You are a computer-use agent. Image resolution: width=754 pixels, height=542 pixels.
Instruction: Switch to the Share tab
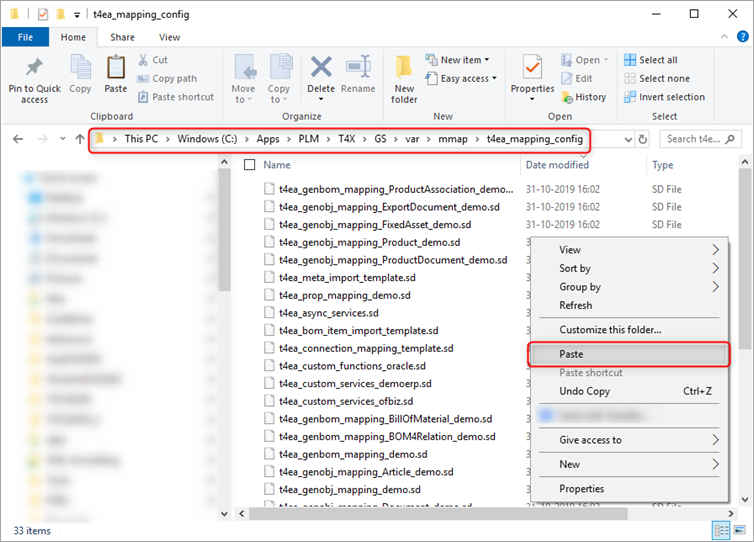coord(122,37)
